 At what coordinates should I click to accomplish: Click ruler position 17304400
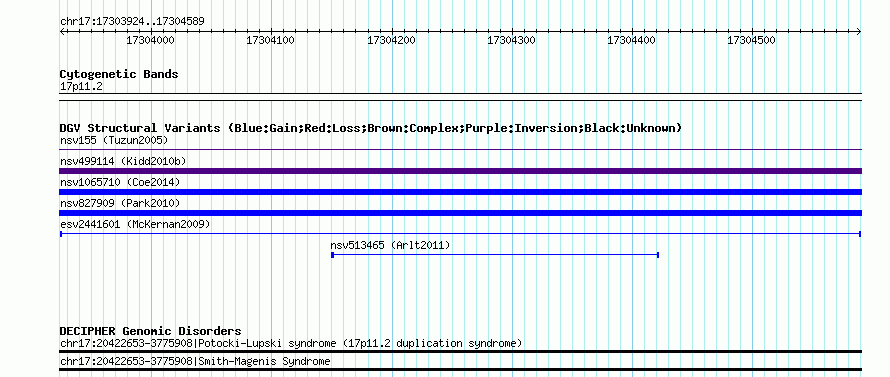631,41
